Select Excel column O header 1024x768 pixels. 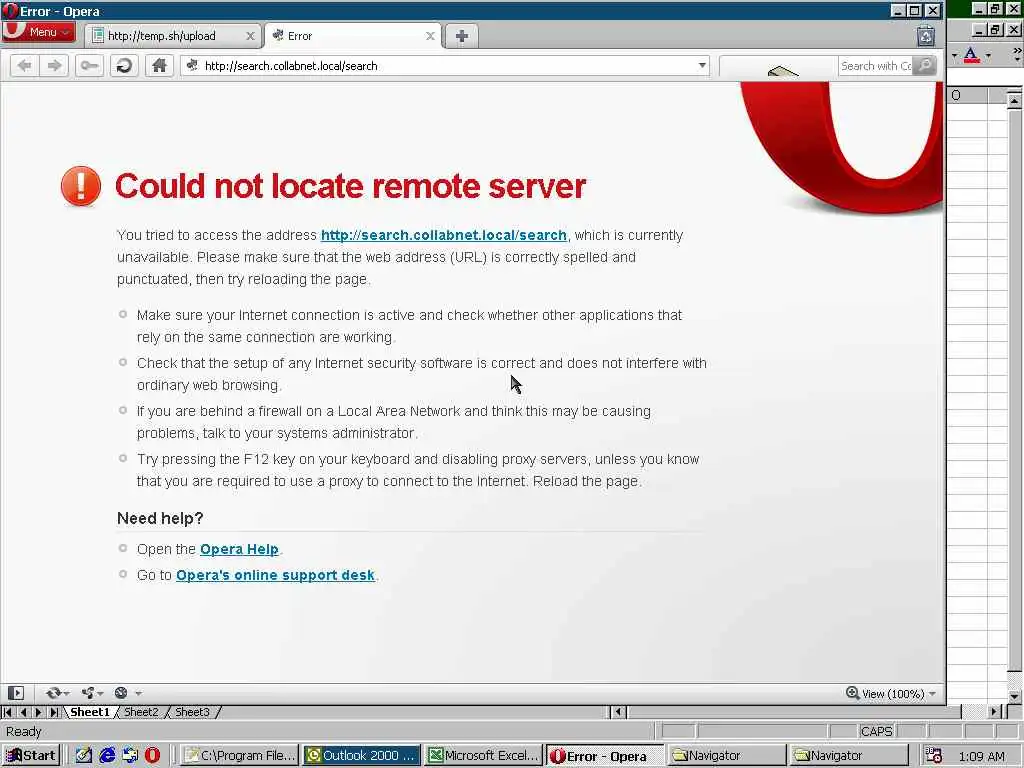(x=967, y=95)
